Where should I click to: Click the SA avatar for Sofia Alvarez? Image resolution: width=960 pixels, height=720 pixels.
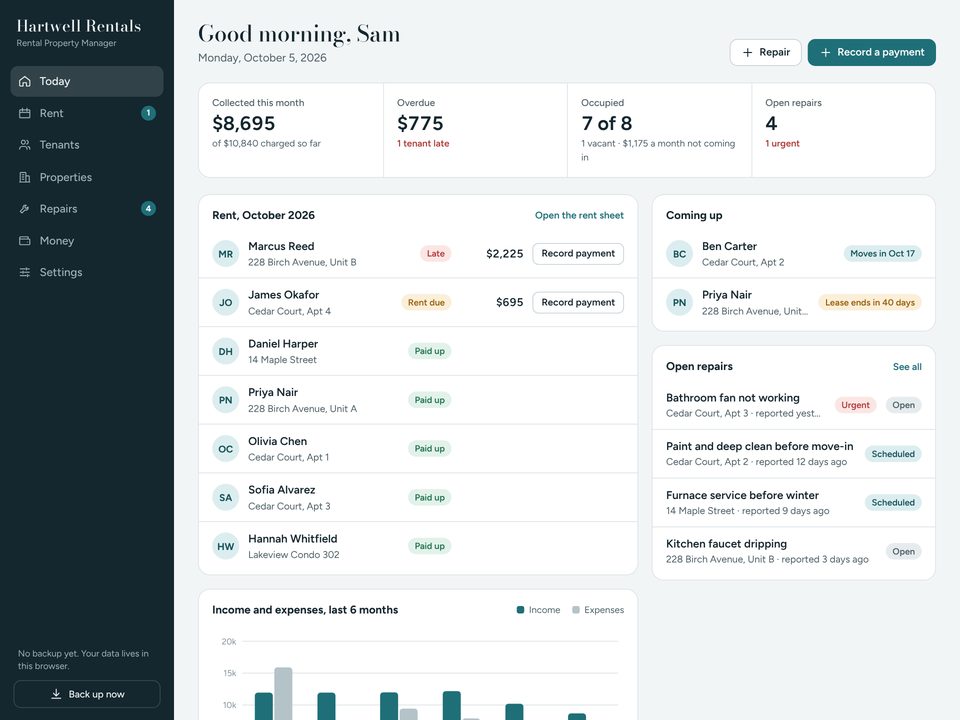coord(225,498)
